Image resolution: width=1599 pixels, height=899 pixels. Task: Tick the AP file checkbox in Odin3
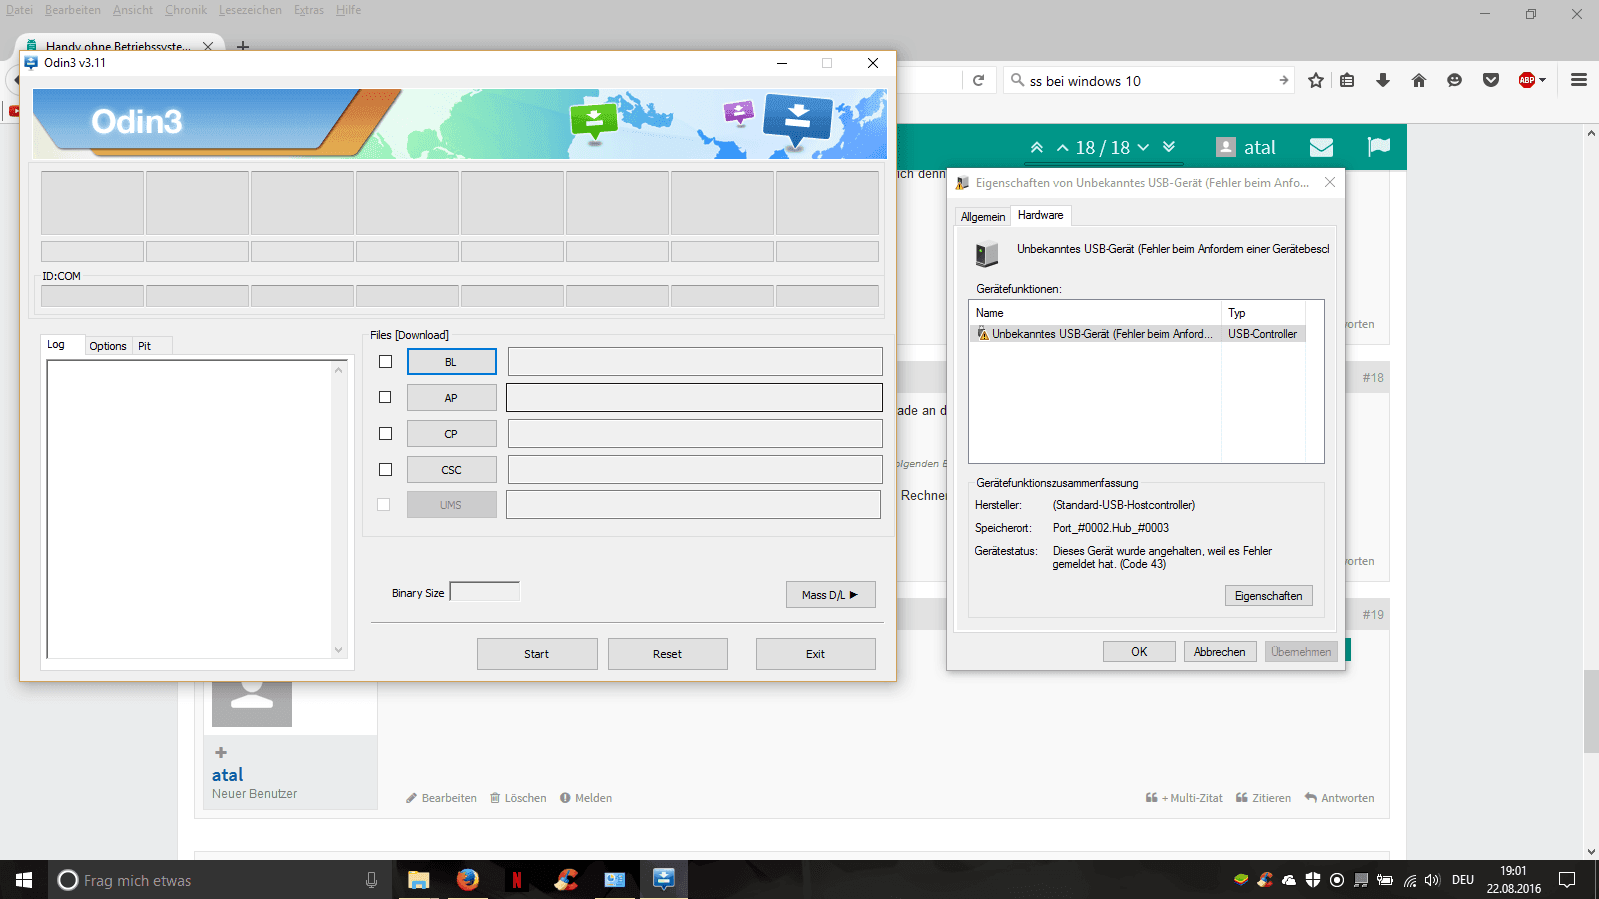(385, 397)
